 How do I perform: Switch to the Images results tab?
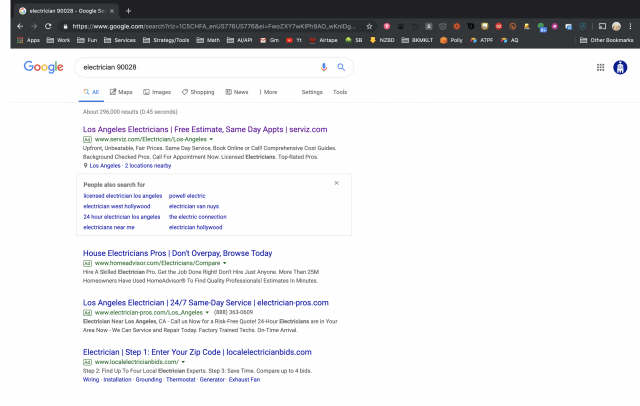pyautogui.click(x=157, y=92)
